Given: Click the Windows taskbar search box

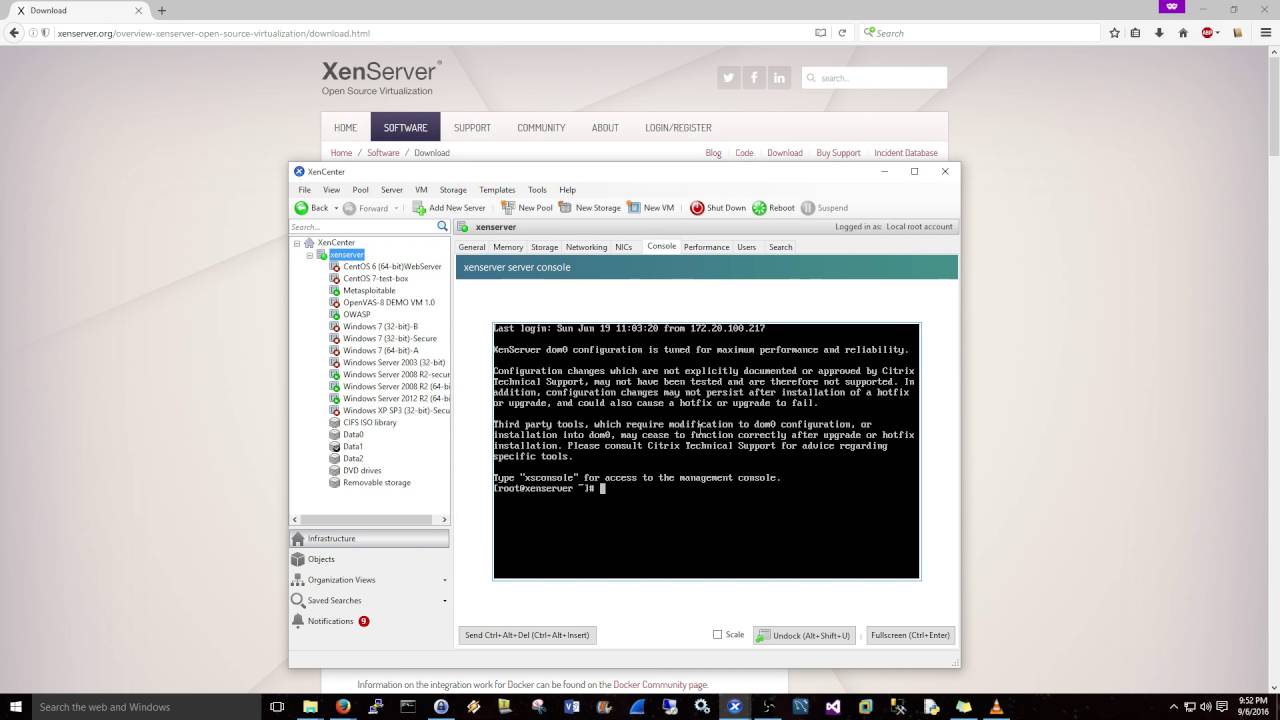Looking at the screenshot, I should pyautogui.click(x=147, y=707).
